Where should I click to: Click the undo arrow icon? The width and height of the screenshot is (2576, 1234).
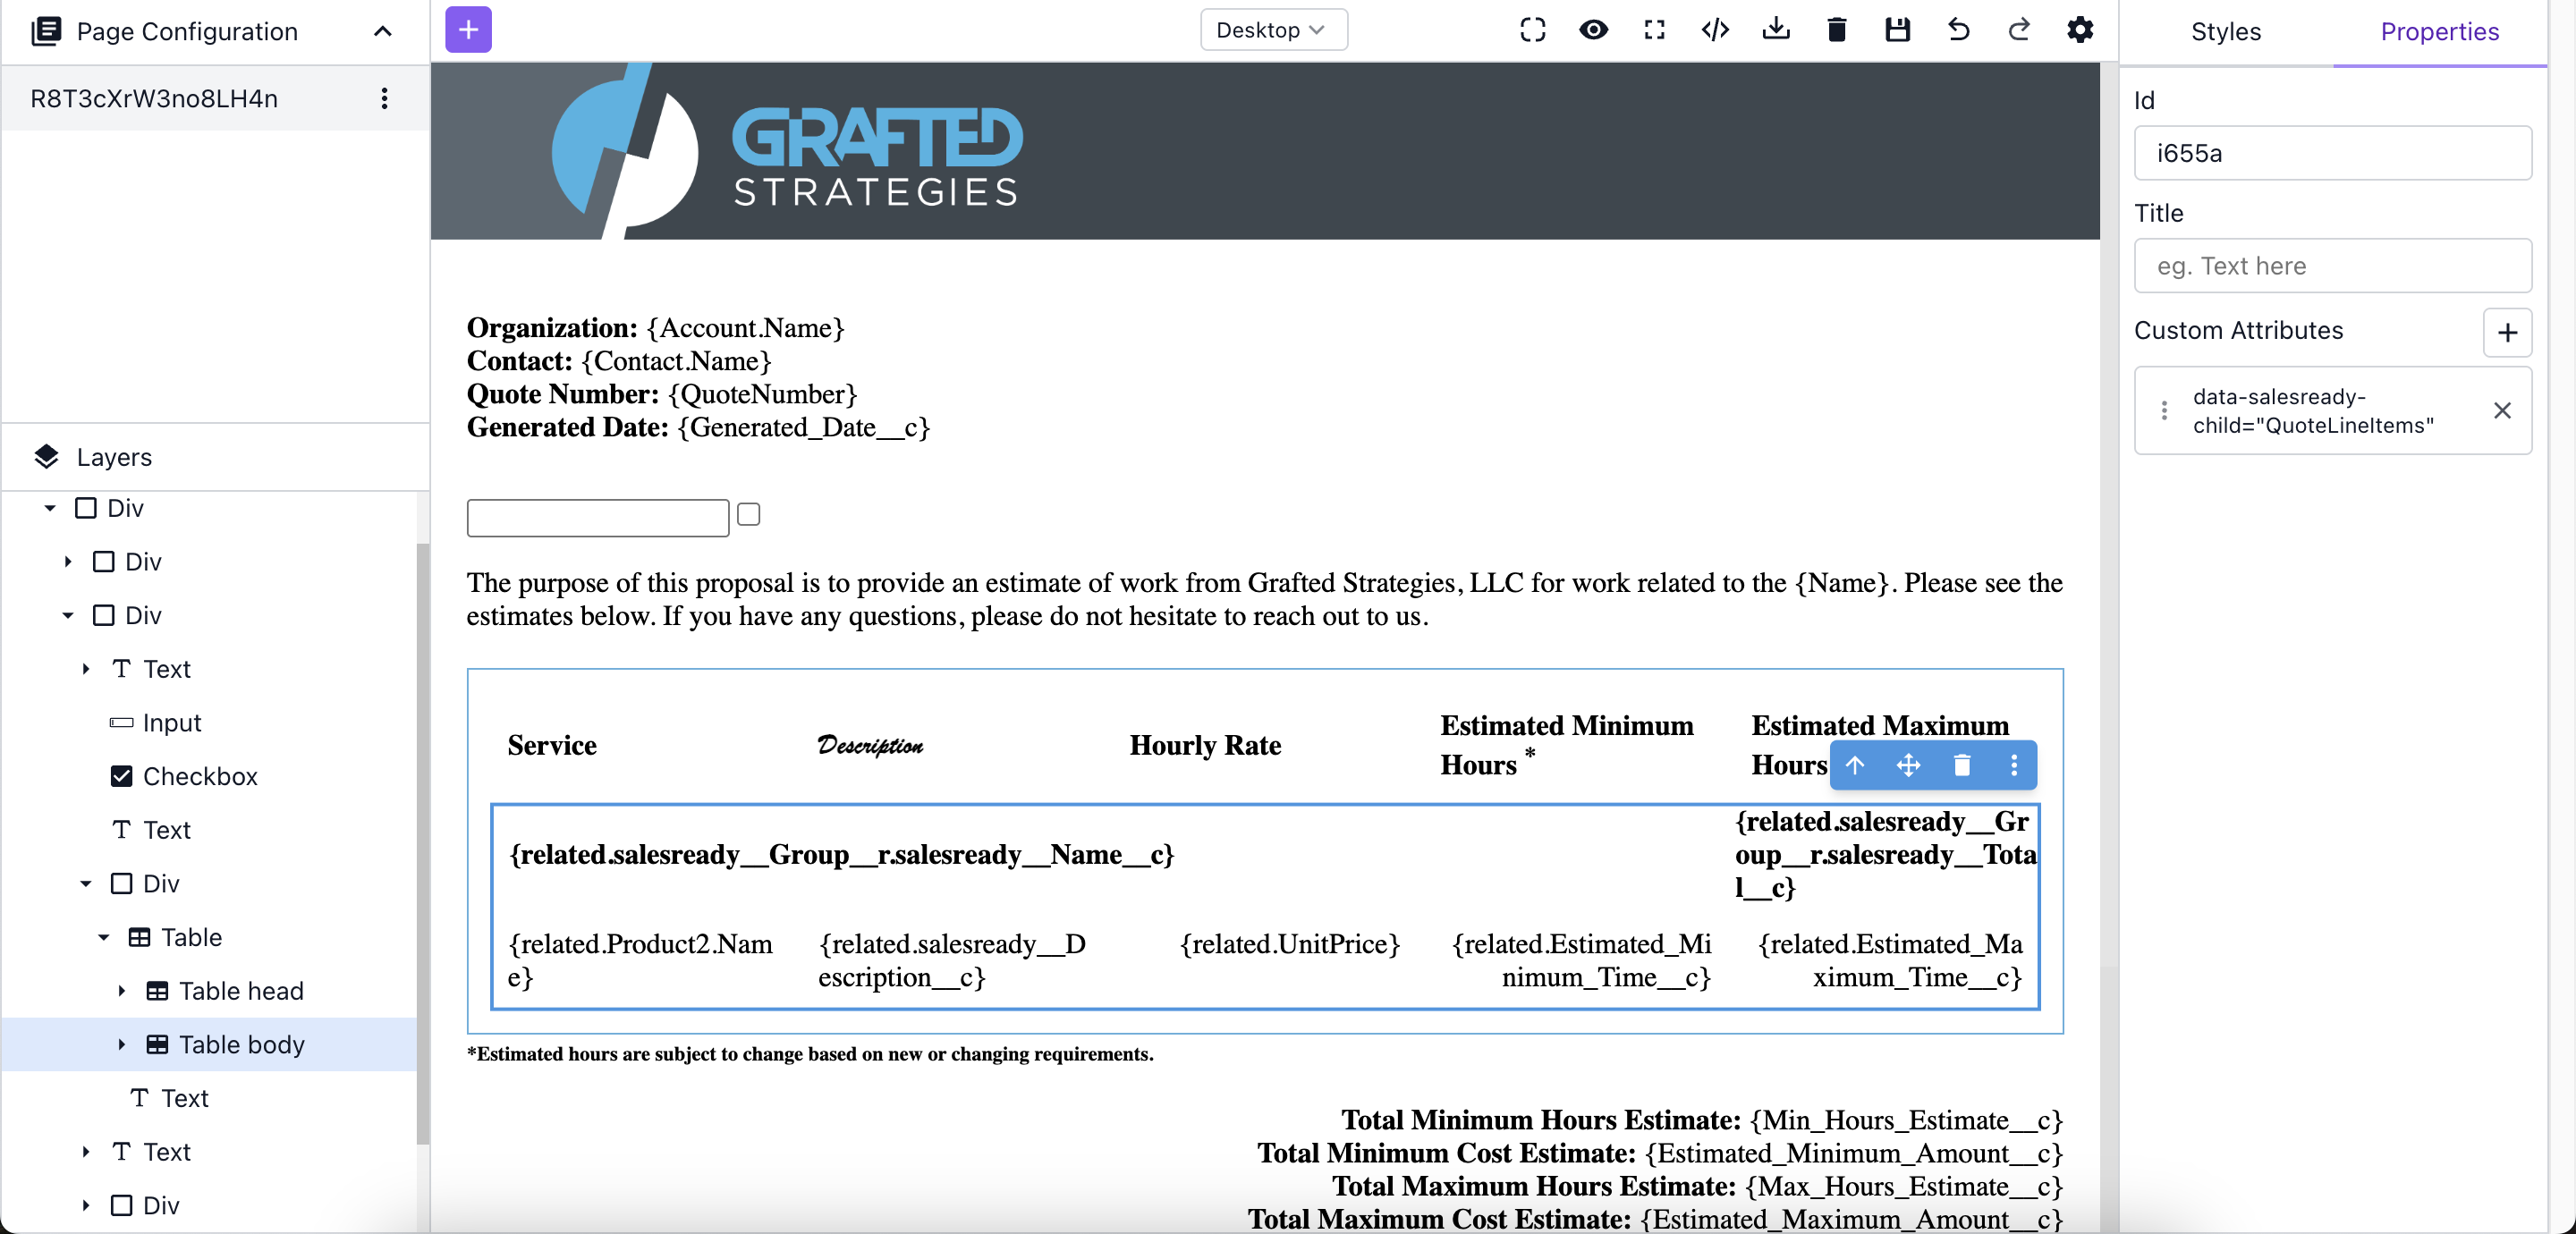pos(1958,30)
